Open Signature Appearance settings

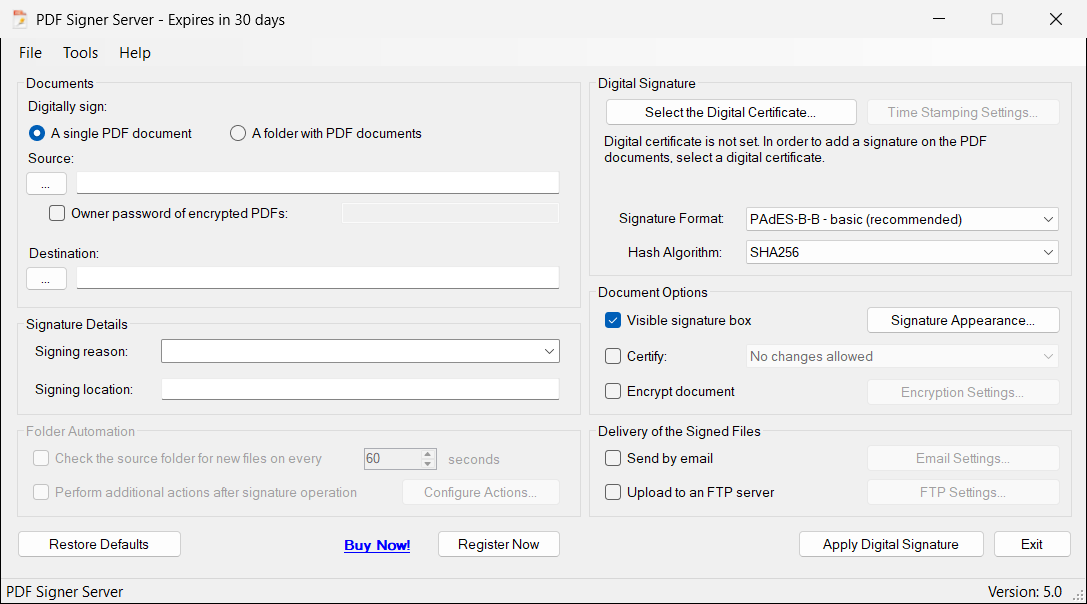pos(963,320)
